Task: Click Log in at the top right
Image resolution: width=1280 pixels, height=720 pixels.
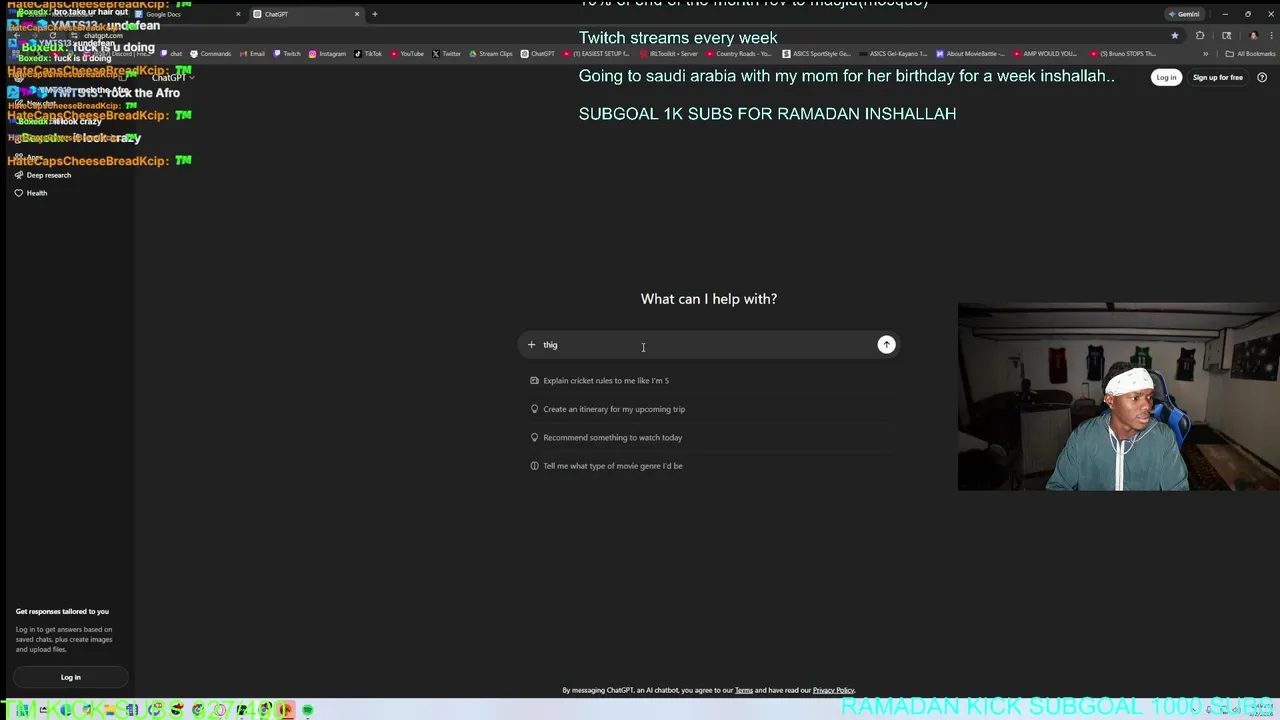Action: (x=1166, y=77)
